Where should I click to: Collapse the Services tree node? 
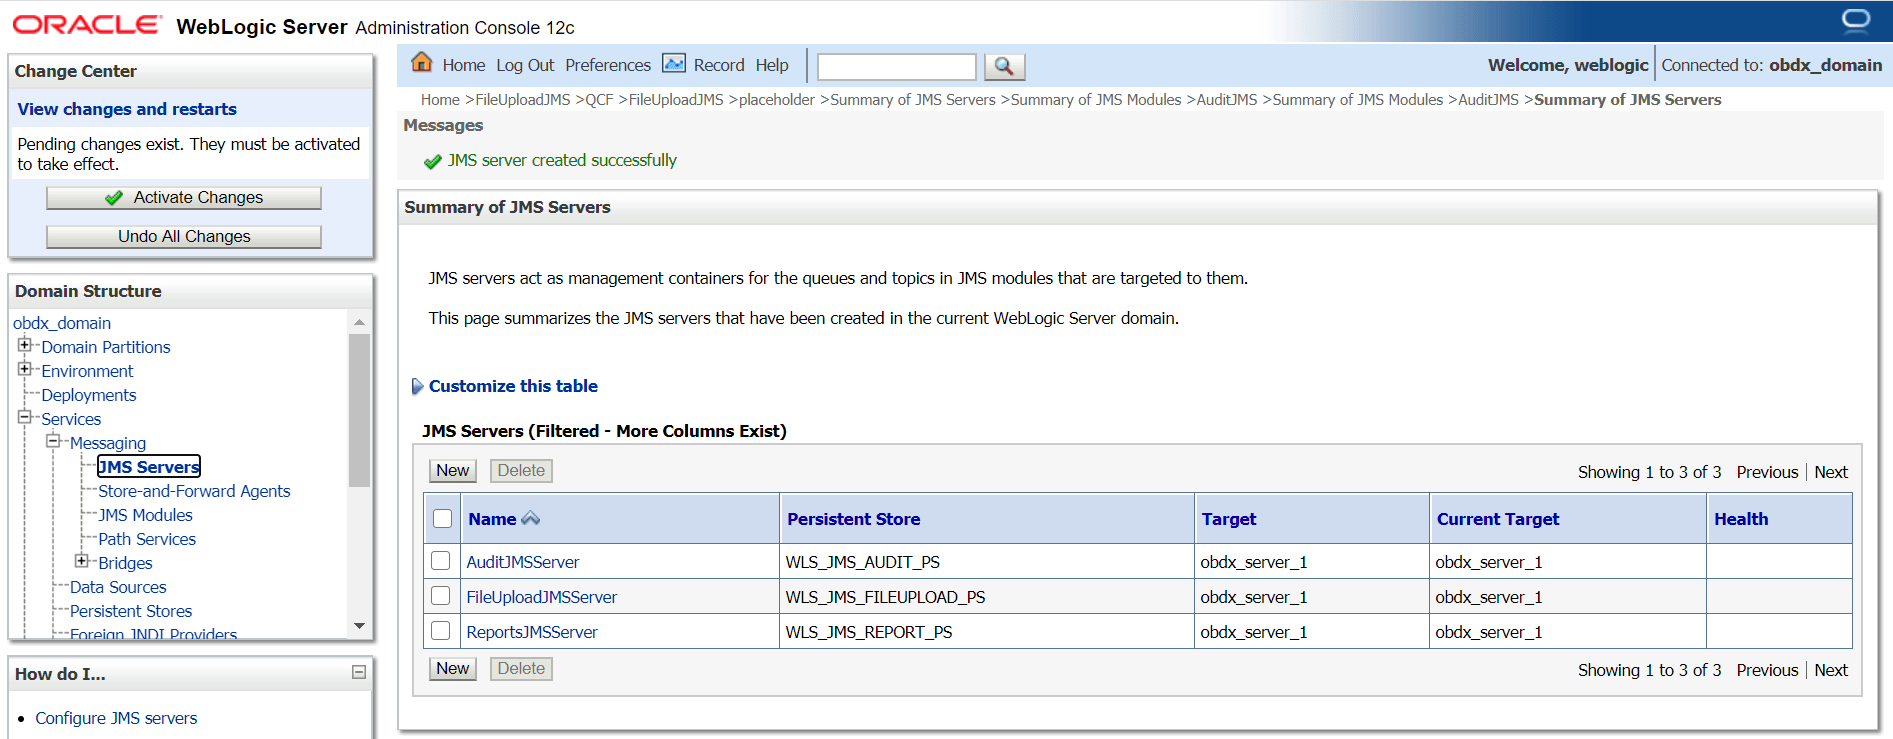pyautogui.click(x=25, y=417)
